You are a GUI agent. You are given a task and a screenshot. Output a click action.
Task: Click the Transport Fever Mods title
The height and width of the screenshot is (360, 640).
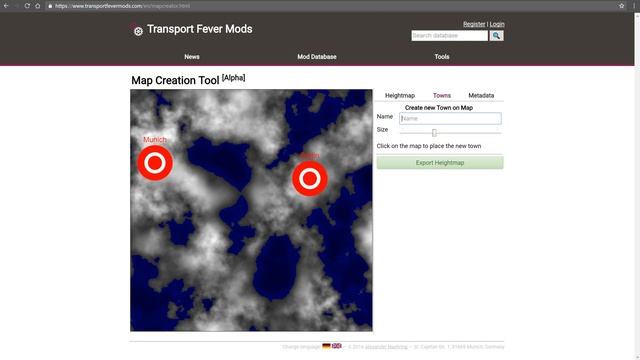coord(200,29)
